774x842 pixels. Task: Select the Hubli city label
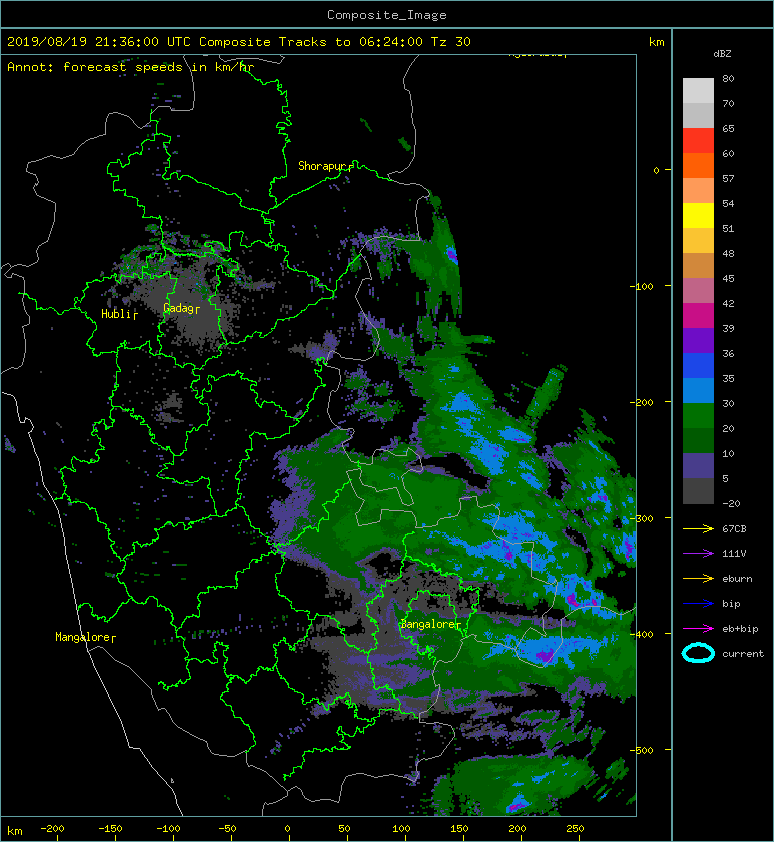point(116,314)
